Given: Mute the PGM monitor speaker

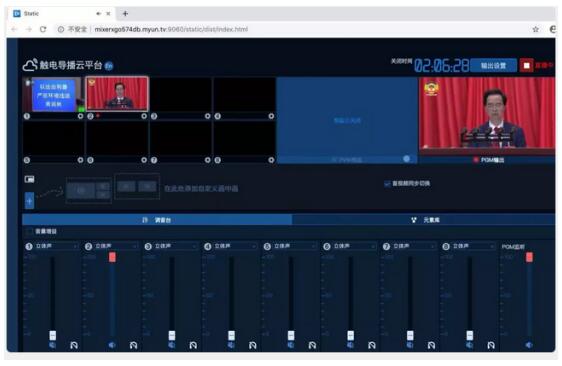Looking at the screenshot, I should pos(529,345).
